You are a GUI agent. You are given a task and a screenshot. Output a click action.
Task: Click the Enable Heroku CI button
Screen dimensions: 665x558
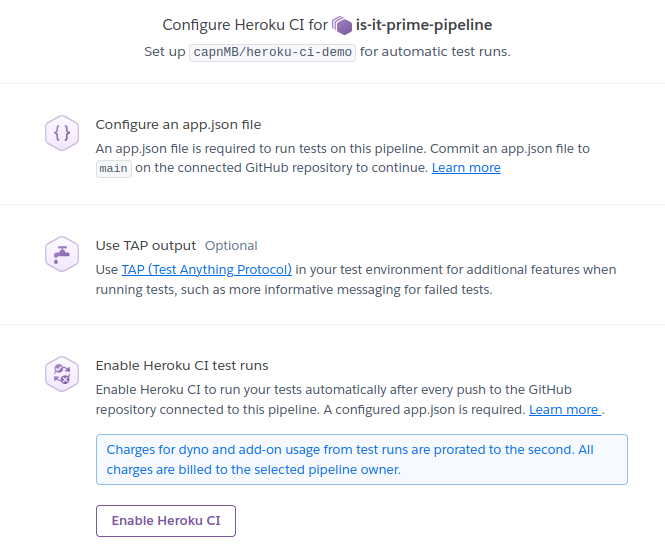tap(166, 521)
